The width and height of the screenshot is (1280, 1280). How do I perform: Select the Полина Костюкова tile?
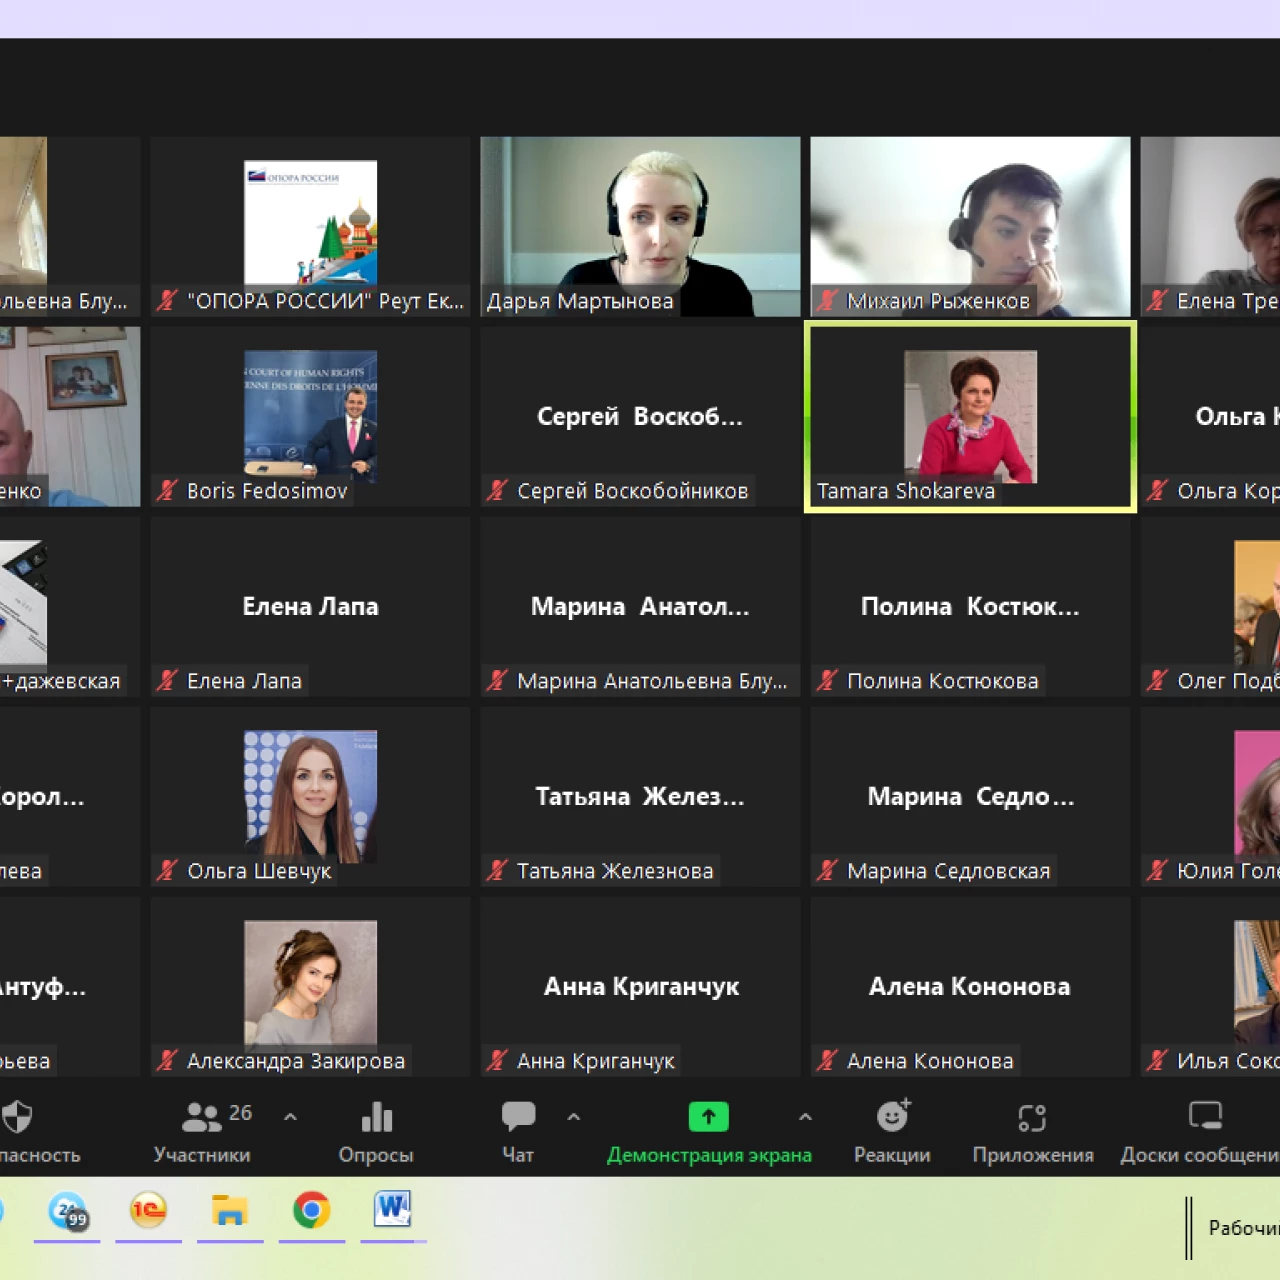(970, 607)
